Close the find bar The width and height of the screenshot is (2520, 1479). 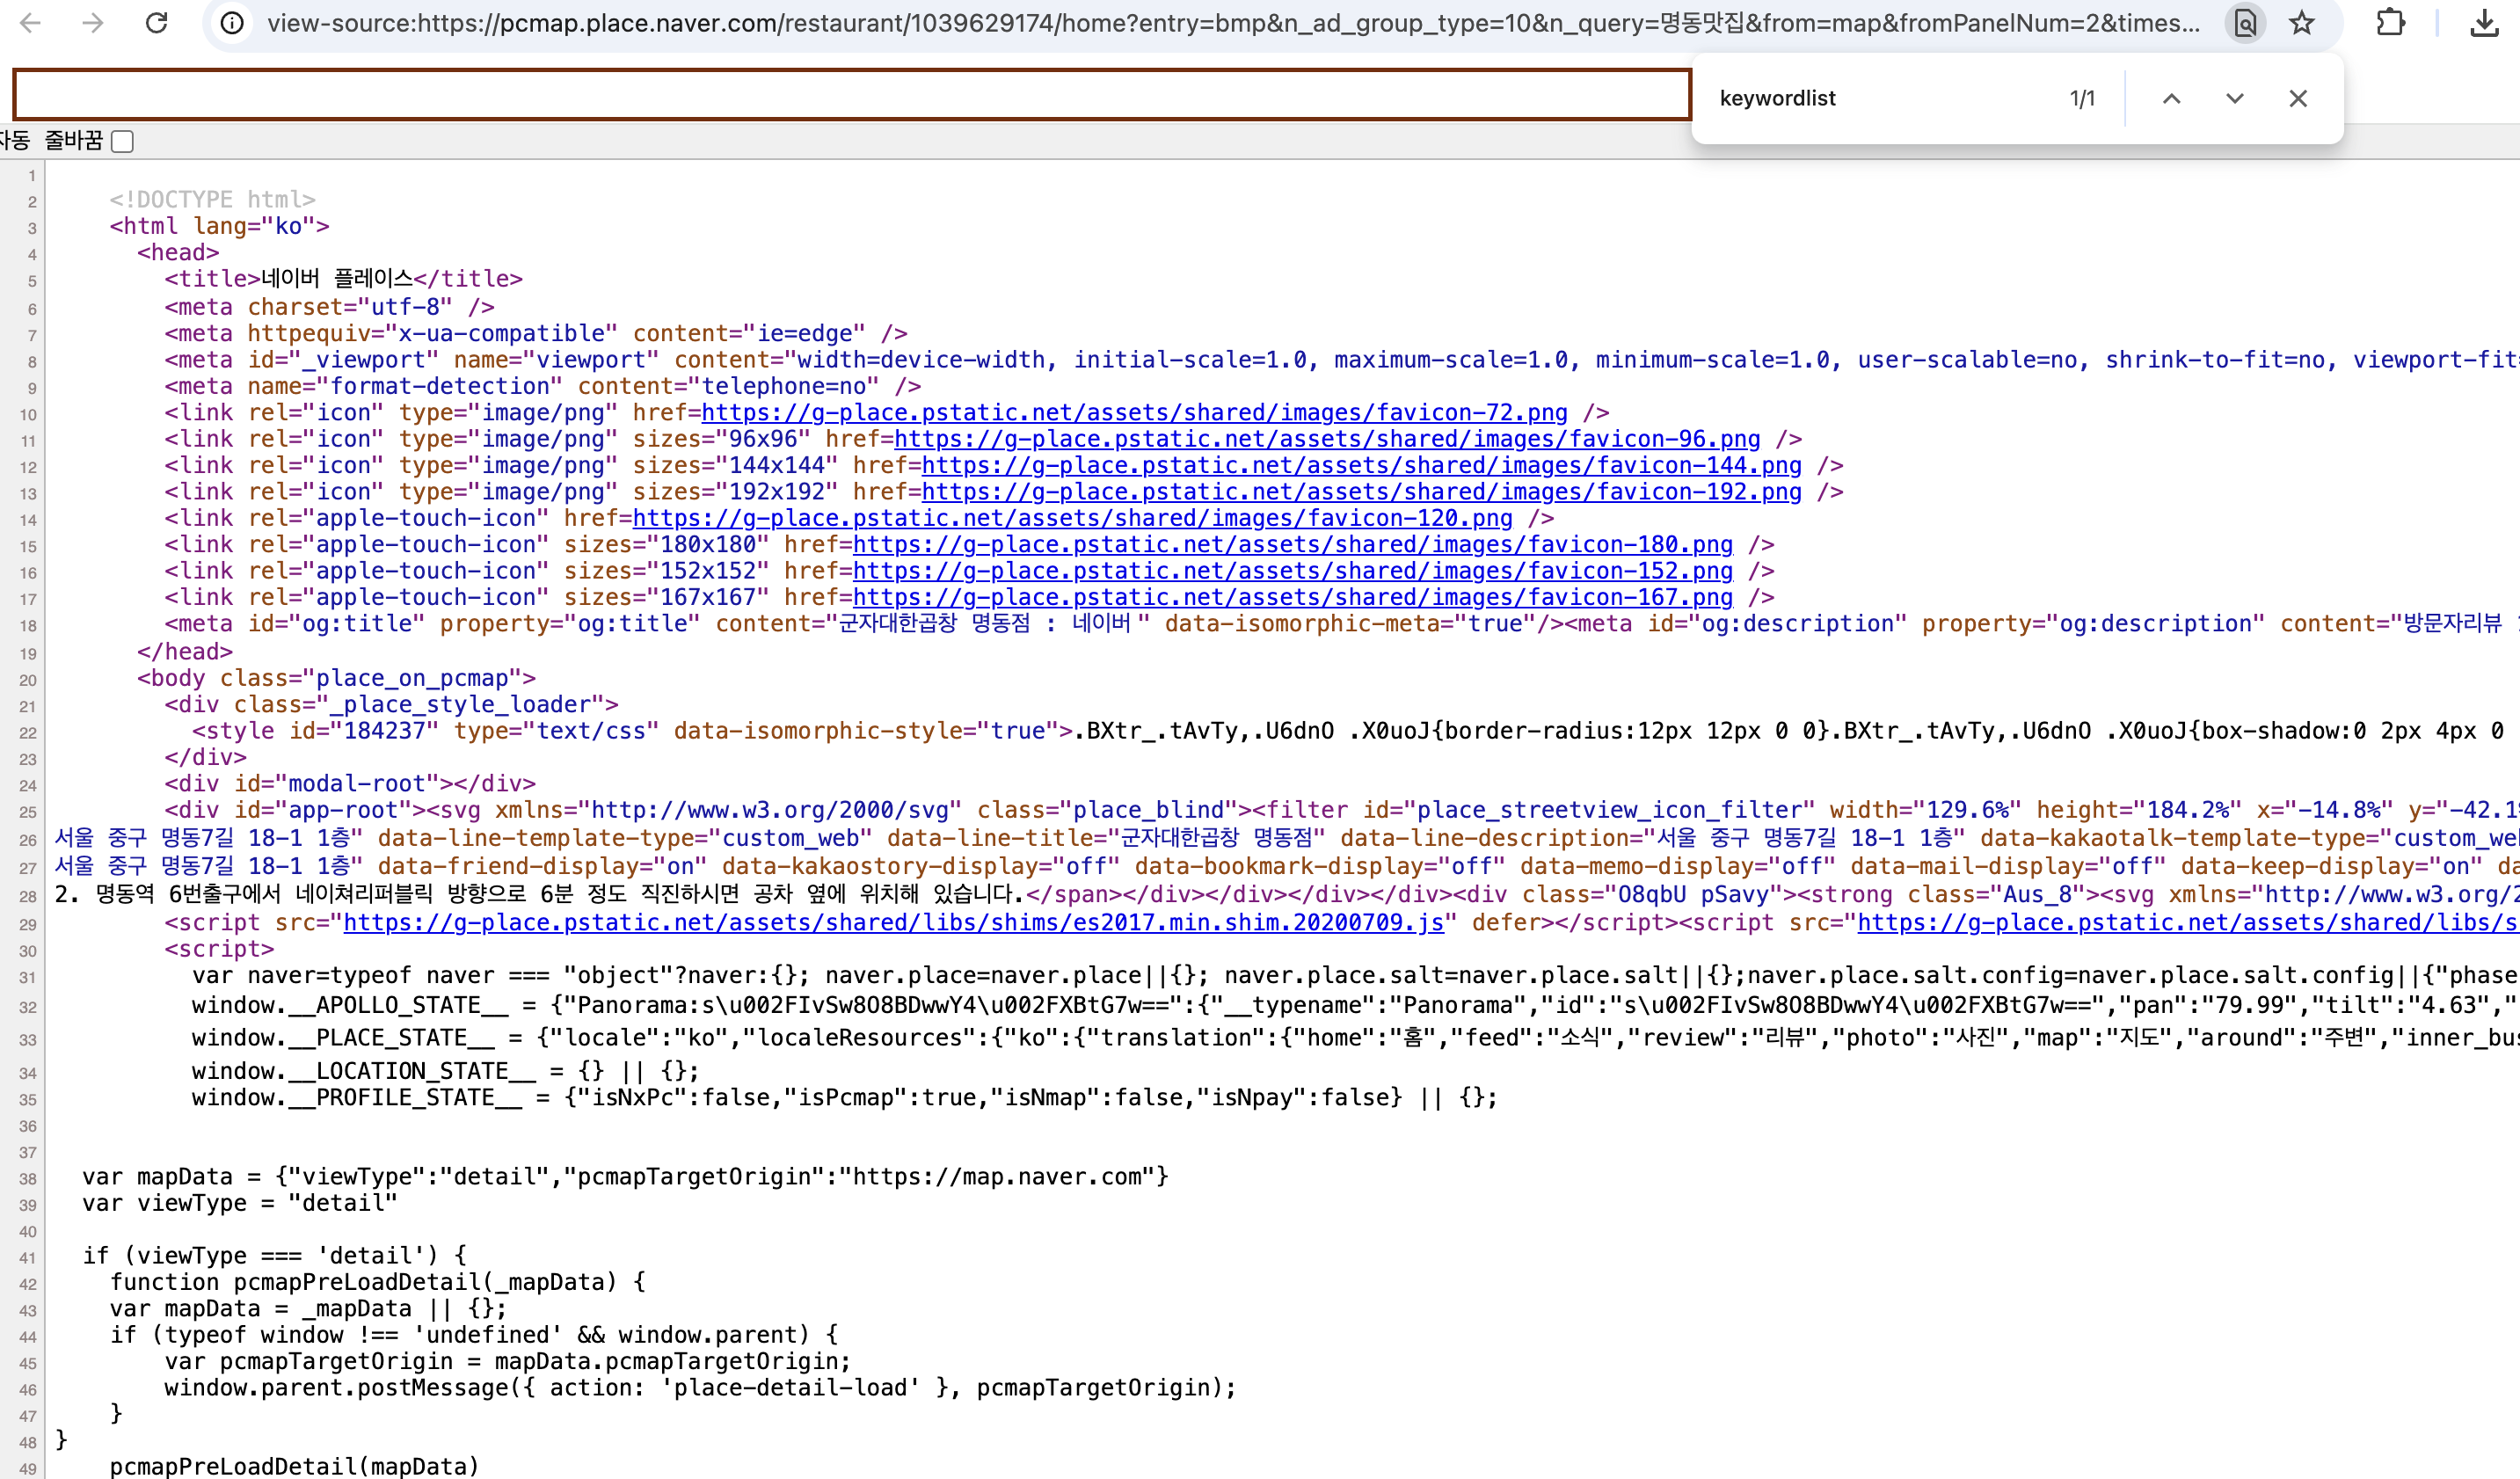pyautogui.click(x=2298, y=98)
